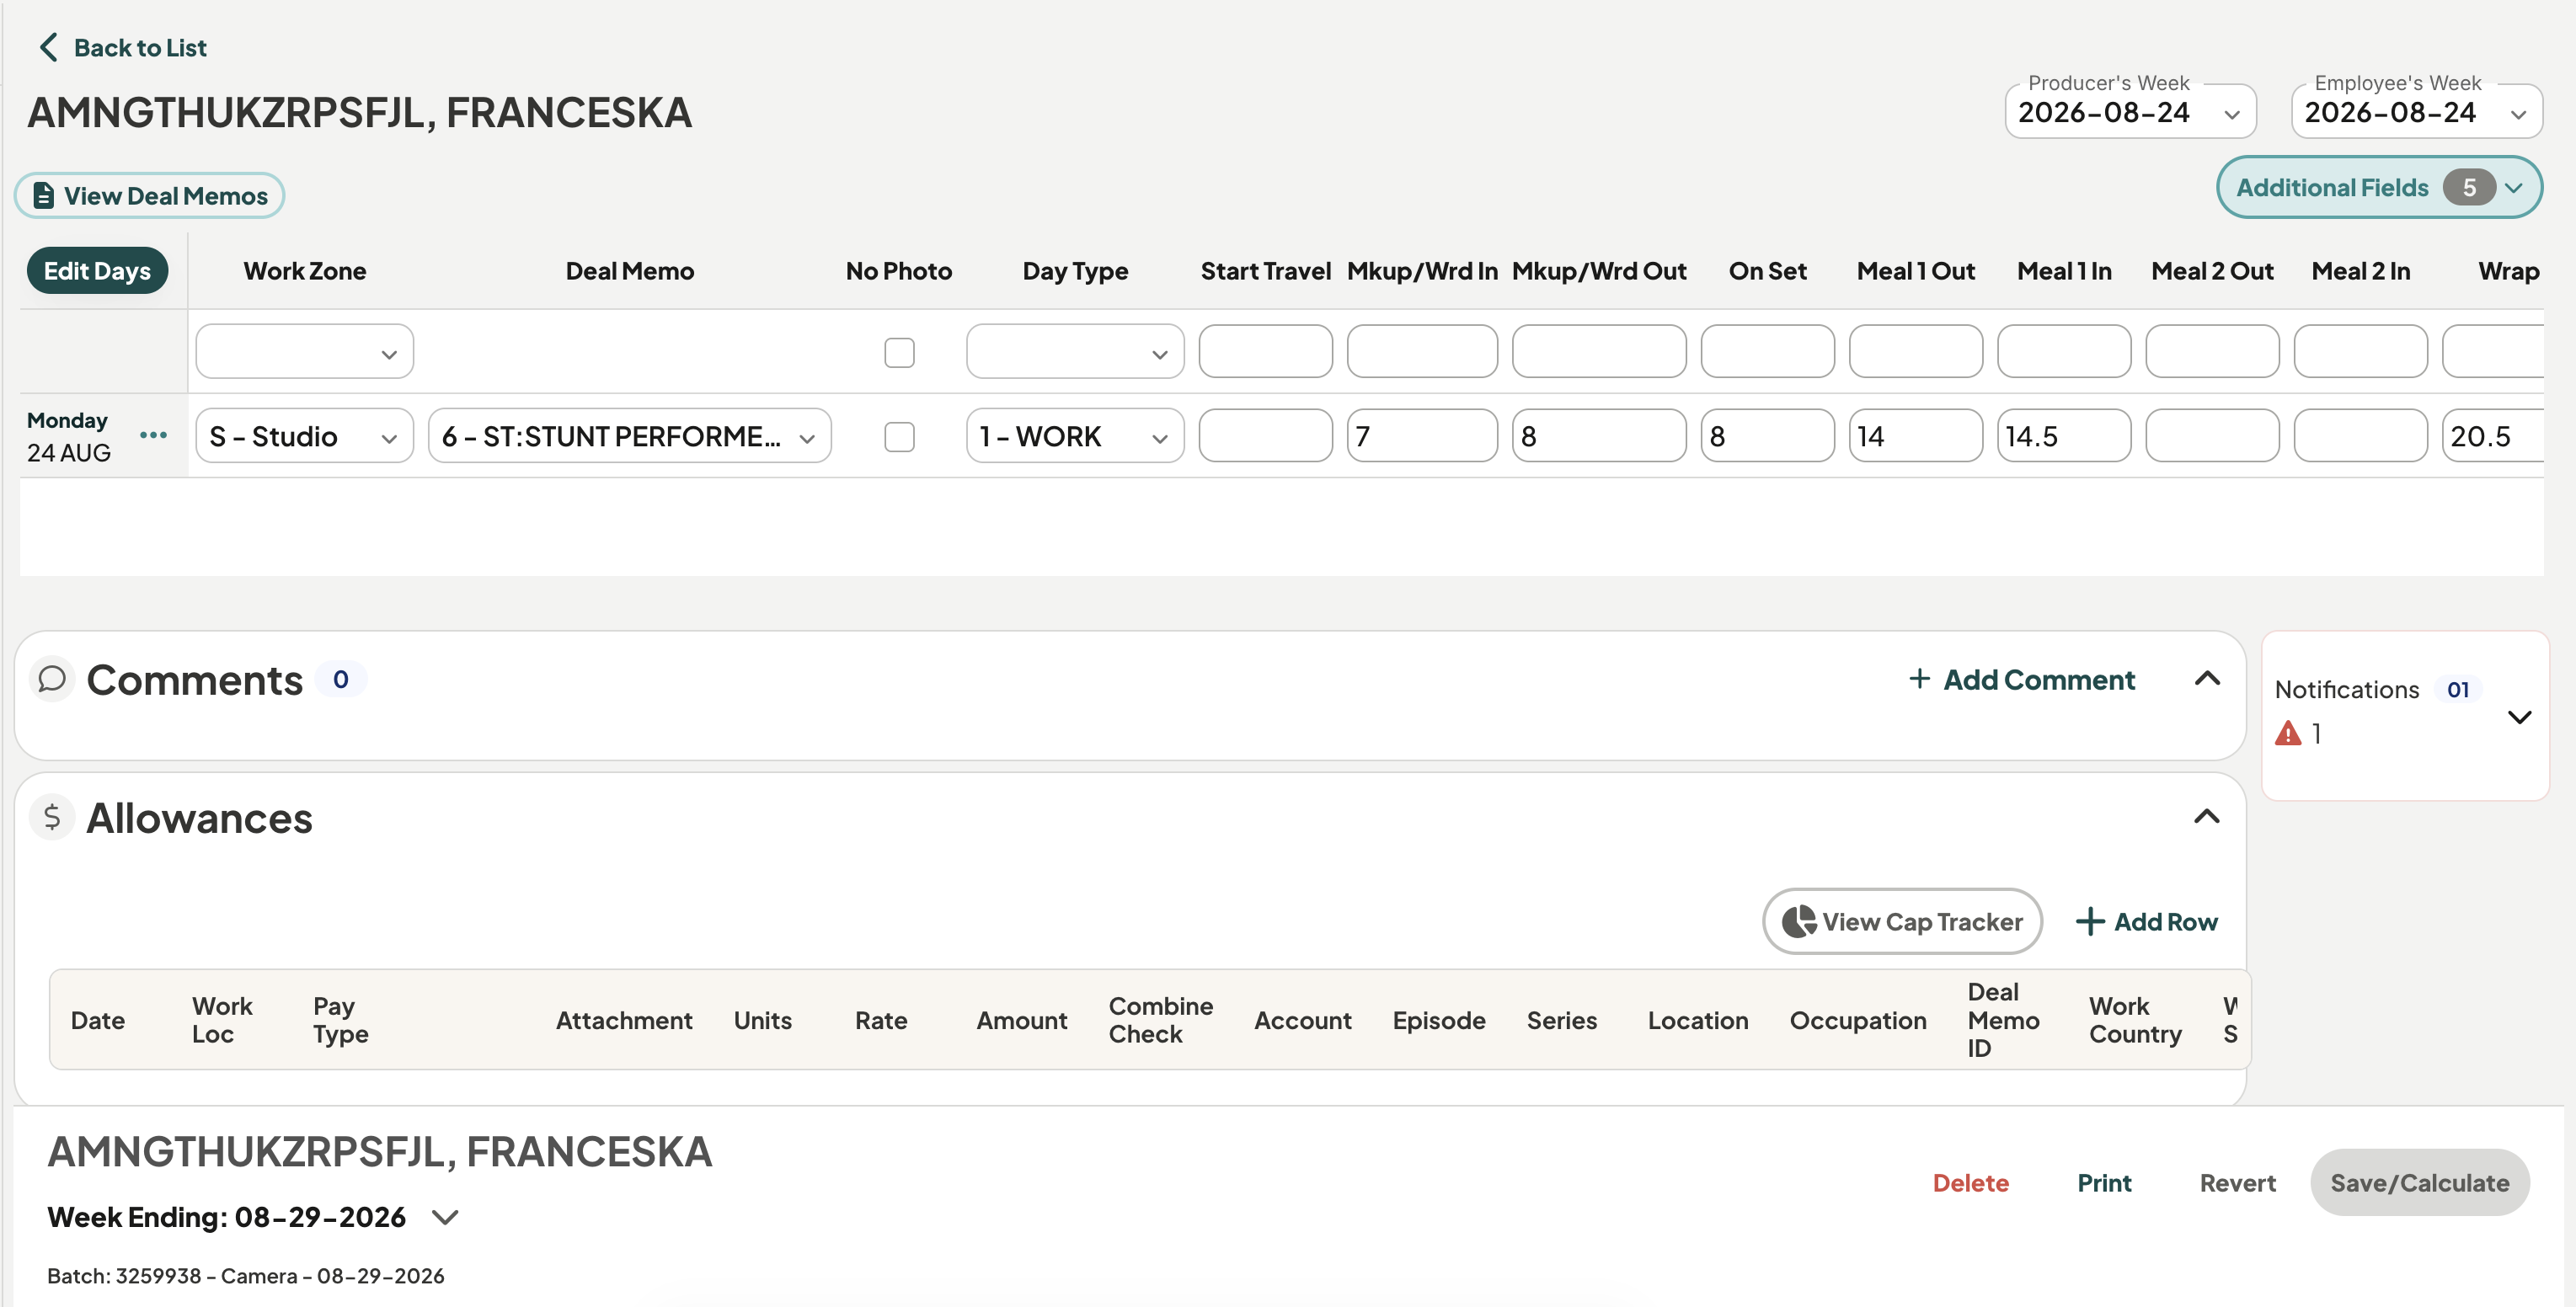Open the 1 - WORK day type dropdown
Image resolution: width=2576 pixels, height=1307 pixels.
click(x=1075, y=436)
